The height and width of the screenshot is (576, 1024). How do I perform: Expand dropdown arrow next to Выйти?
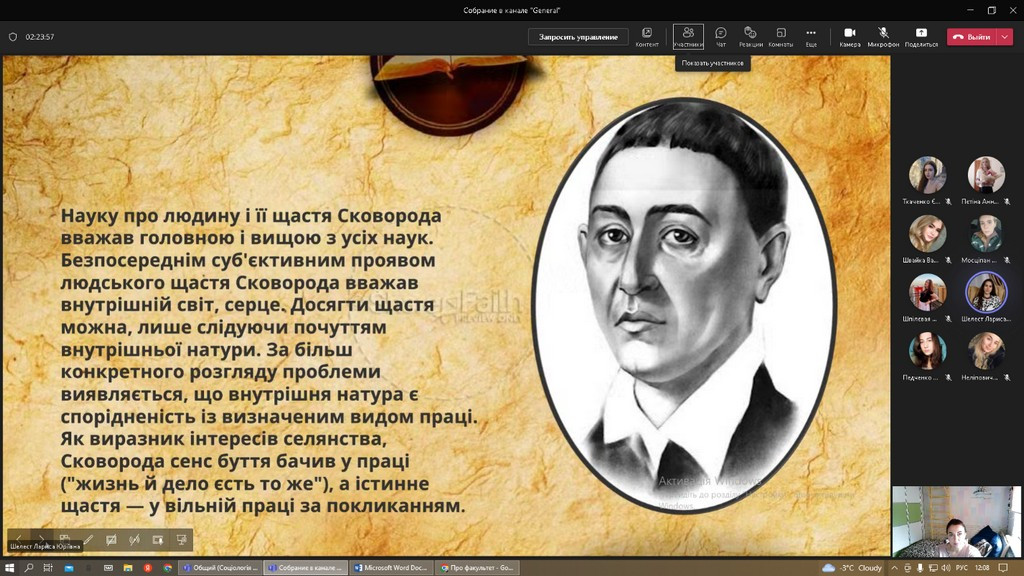[1005, 37]
